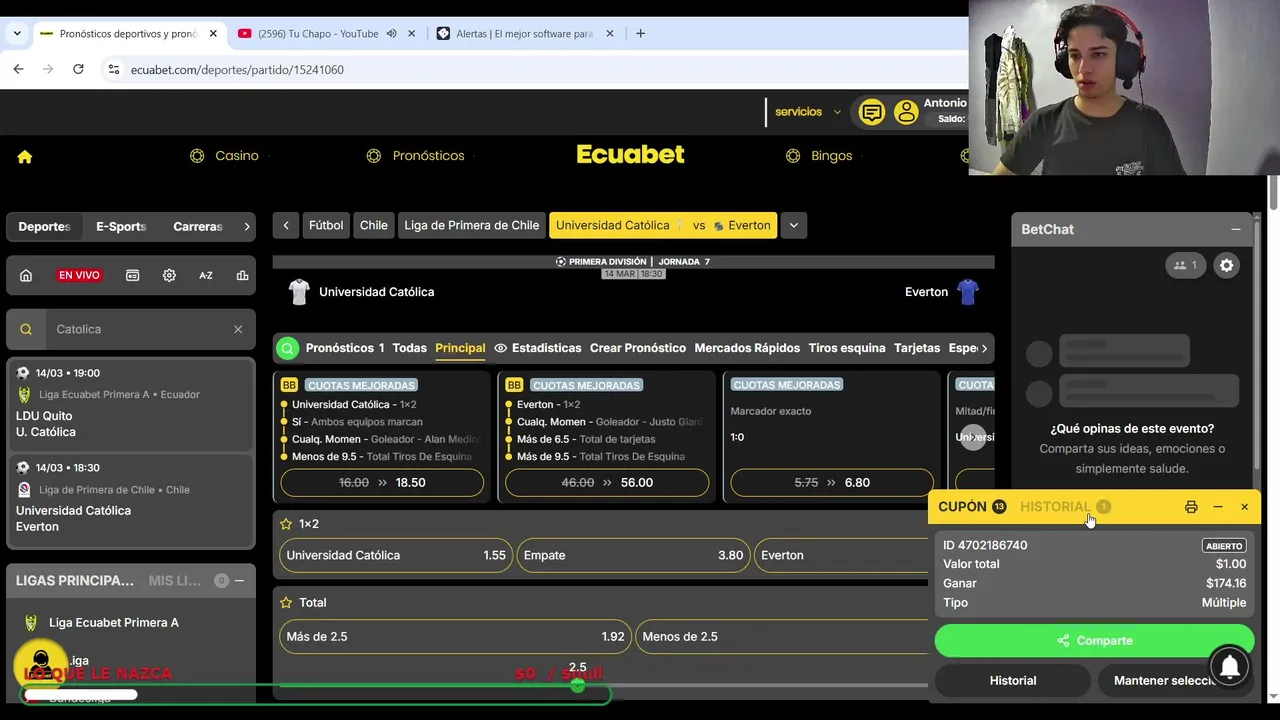Switch to MIS LIGAS tab
This screenshot has height=720, width=1280.
(x=175, y=580)
